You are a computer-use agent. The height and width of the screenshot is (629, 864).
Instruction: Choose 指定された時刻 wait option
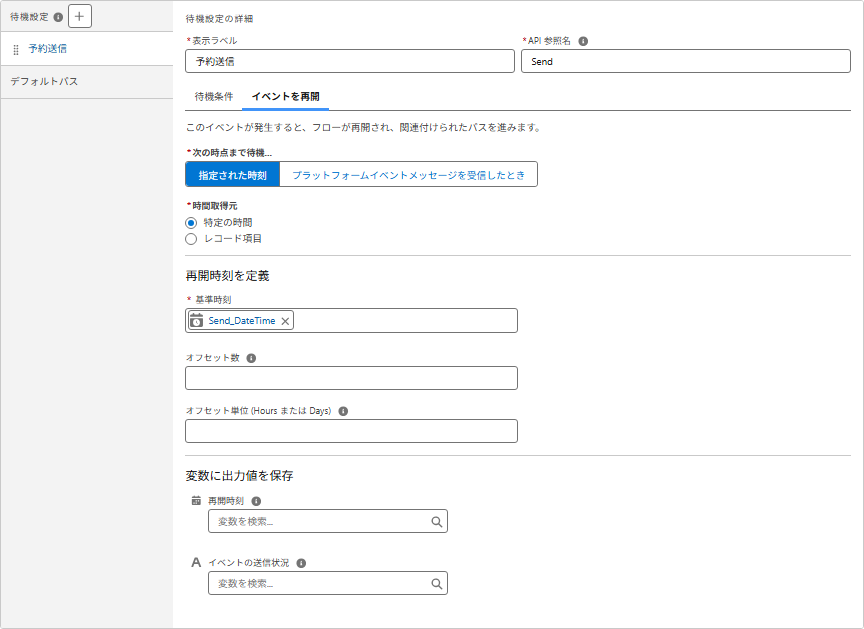232,175
